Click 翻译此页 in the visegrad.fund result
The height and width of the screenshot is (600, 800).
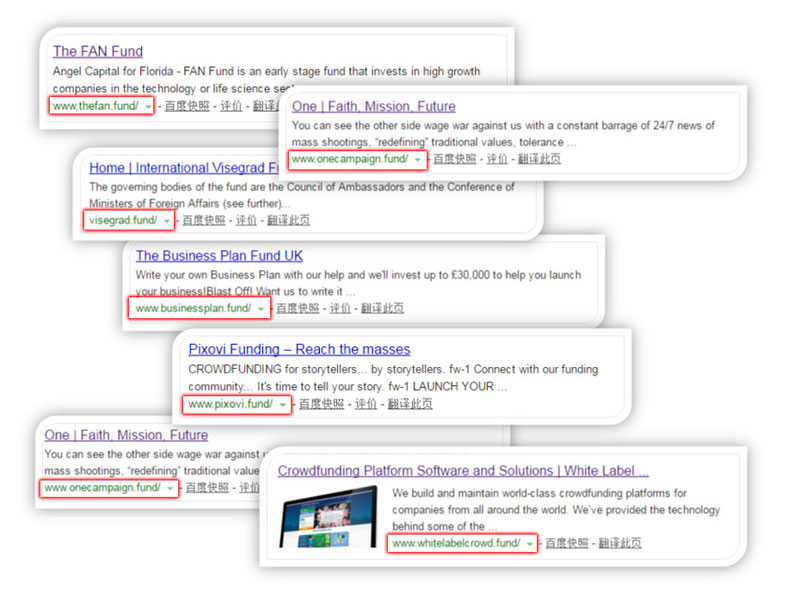[288, 220]
